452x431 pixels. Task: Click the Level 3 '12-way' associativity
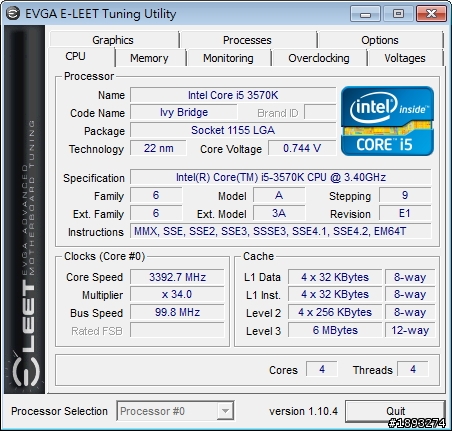(x=410, y=330)
